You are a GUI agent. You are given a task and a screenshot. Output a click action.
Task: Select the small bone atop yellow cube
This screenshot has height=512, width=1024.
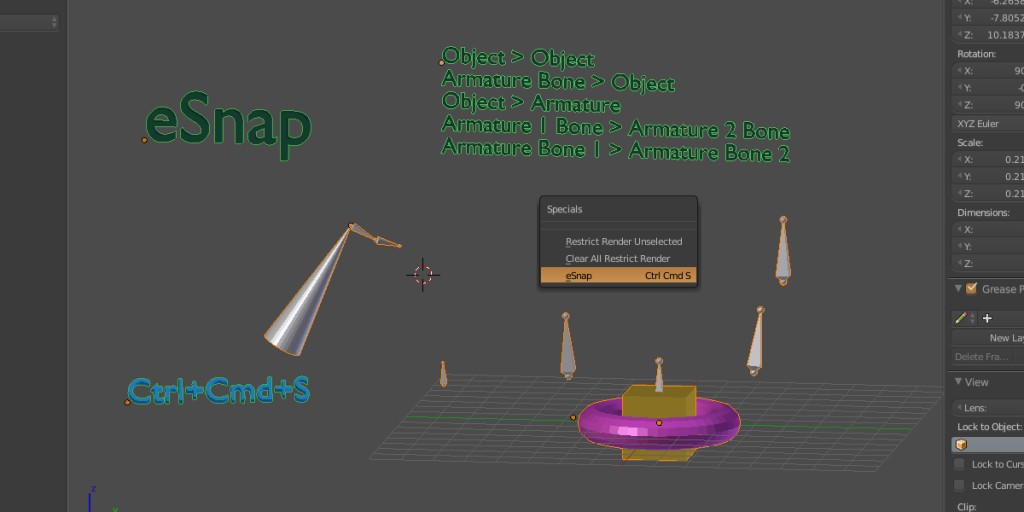click(660, 376)
